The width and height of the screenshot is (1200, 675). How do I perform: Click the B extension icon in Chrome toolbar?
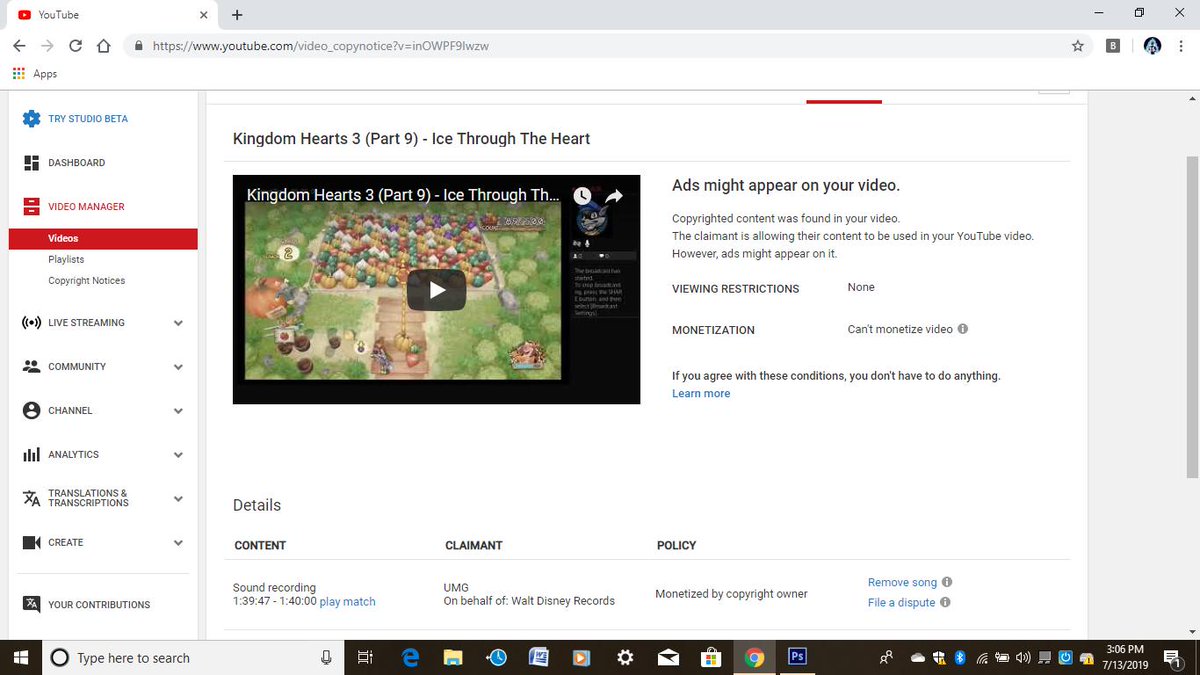pos(1113,46)
